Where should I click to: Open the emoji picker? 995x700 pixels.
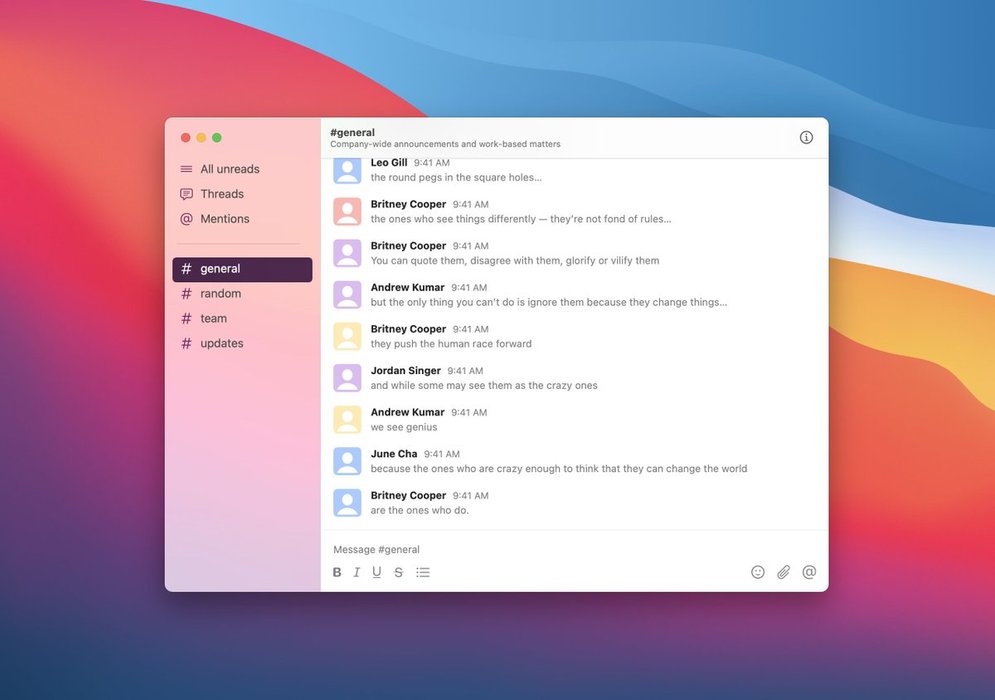click(758, 572)
